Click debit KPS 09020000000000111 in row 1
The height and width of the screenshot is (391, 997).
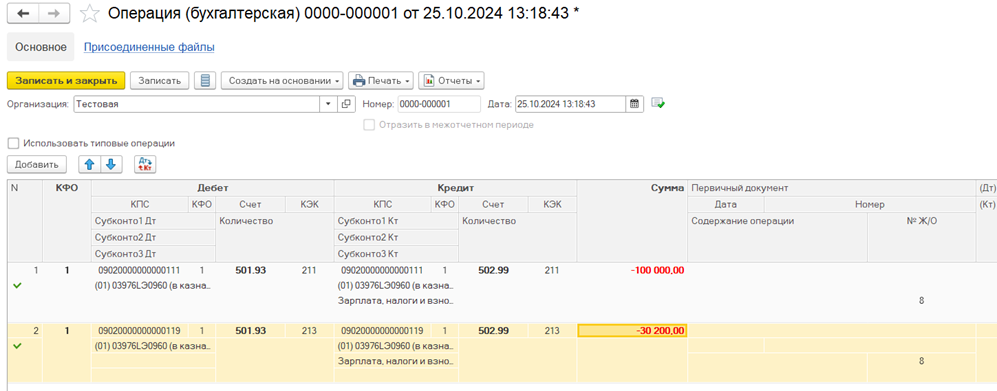click(139, 270)
